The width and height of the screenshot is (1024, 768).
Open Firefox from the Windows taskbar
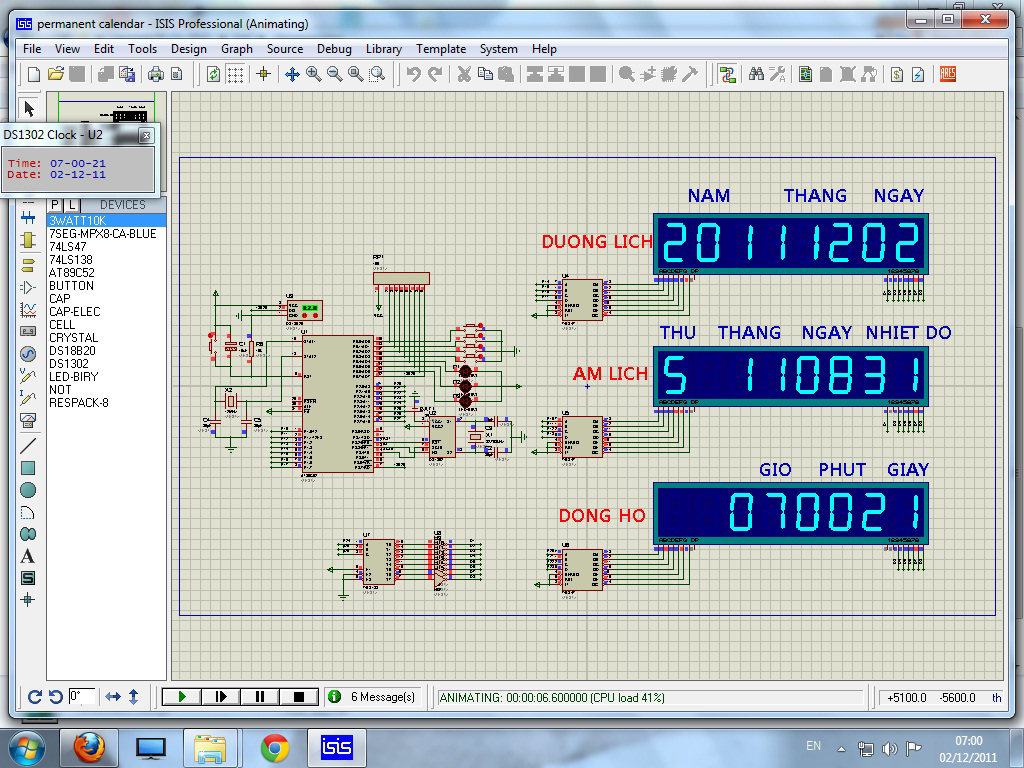(89, 747)
